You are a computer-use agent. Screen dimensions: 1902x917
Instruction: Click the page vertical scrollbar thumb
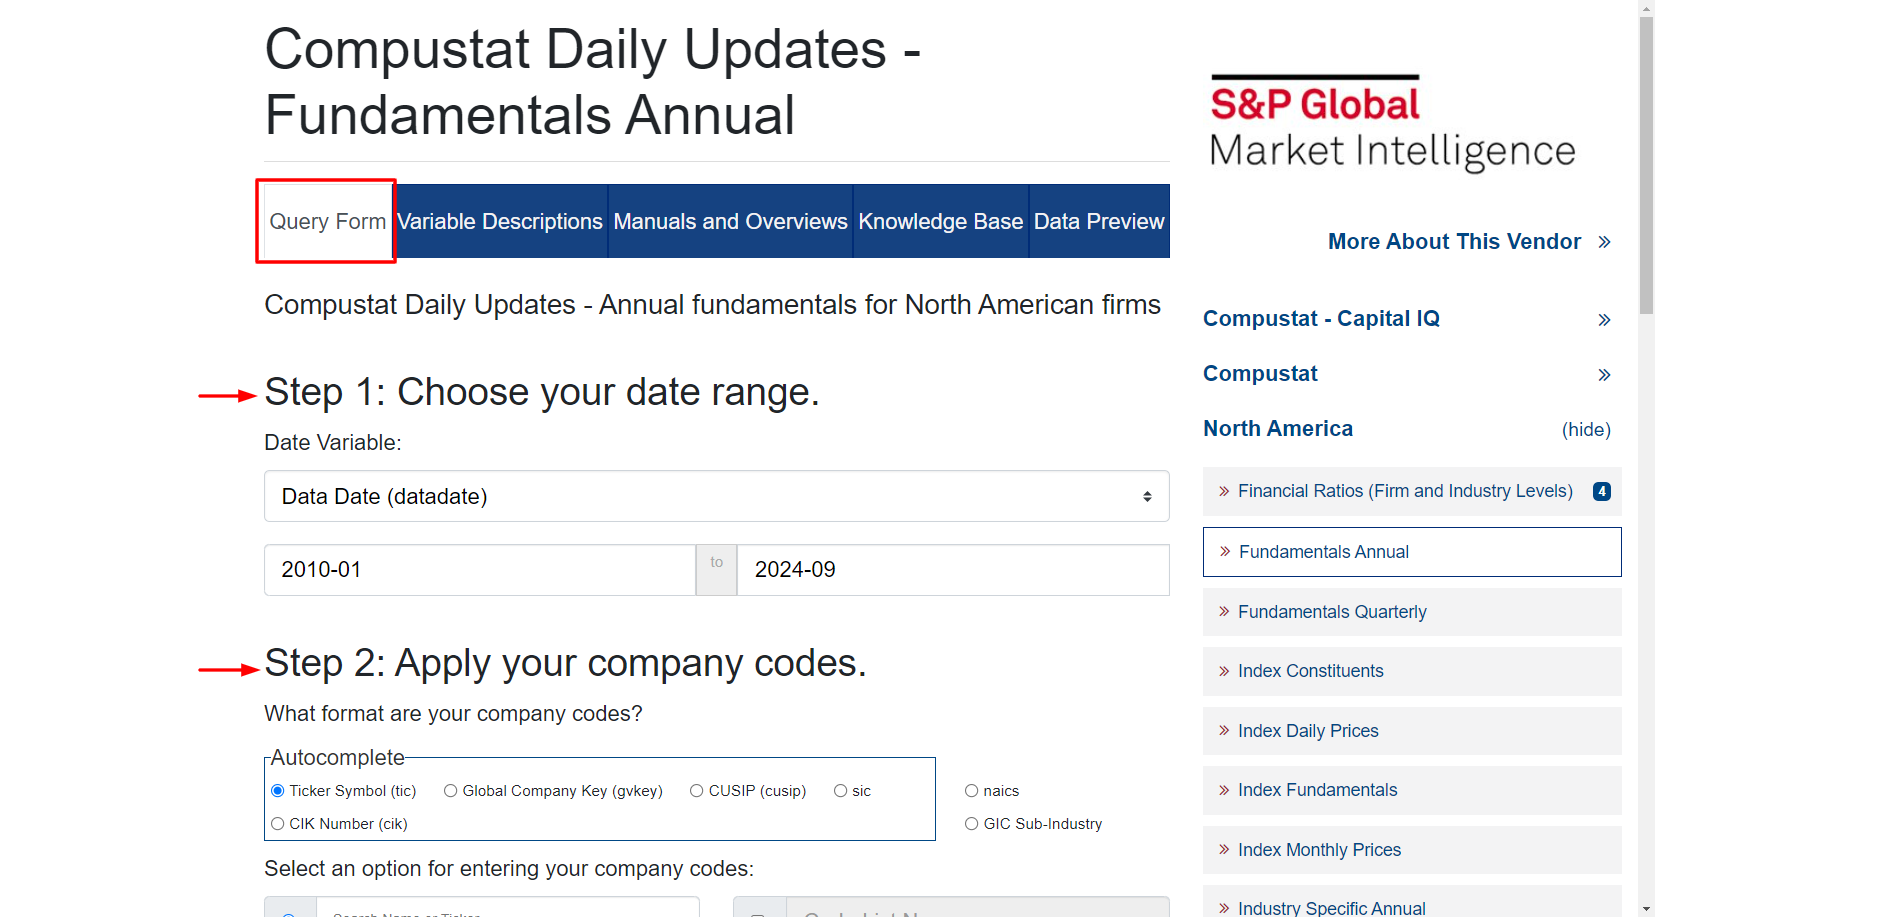(1646, 165)
